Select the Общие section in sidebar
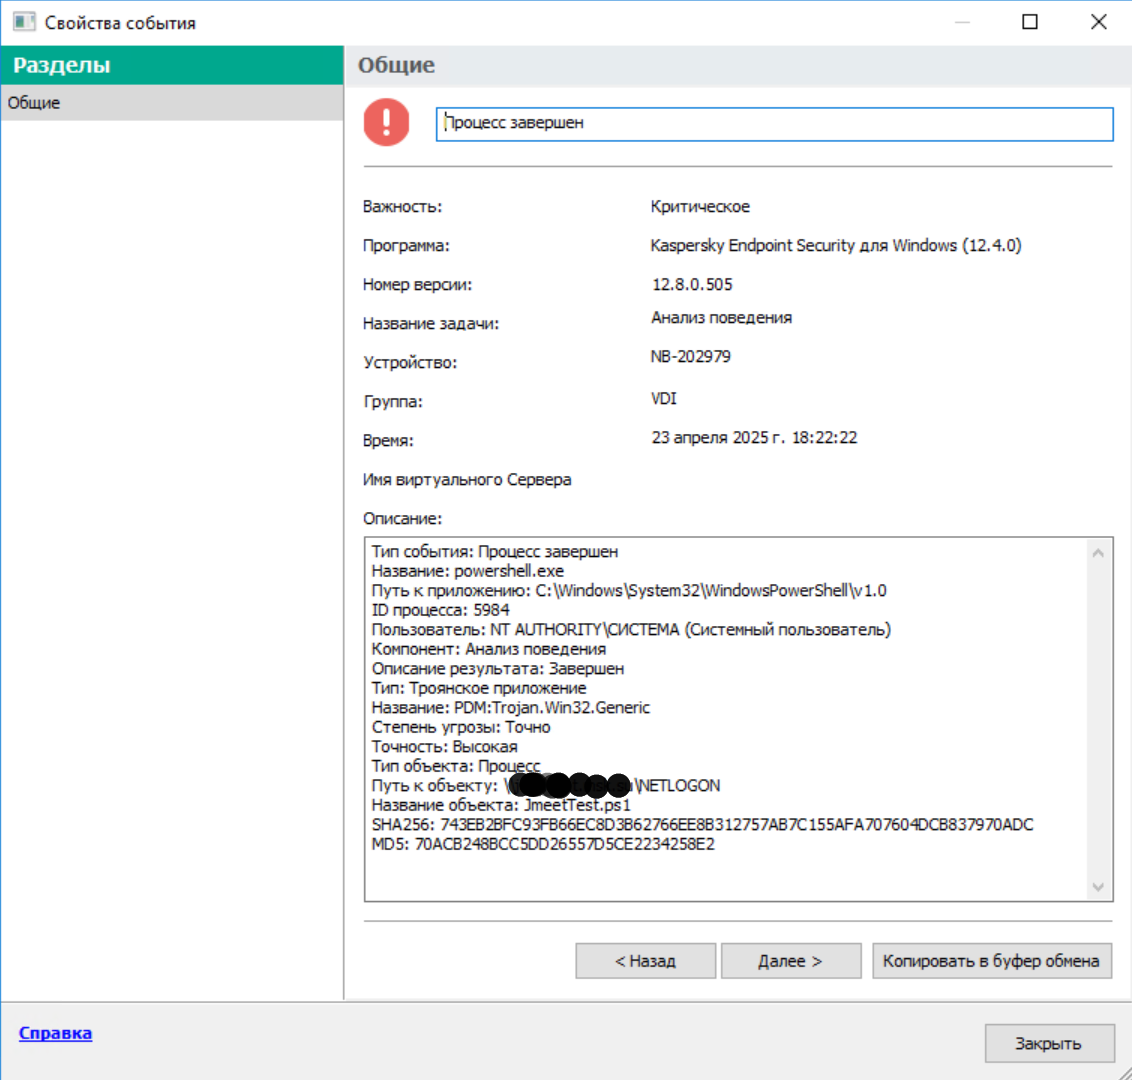 pyautogui.click(x=172, y=103)
